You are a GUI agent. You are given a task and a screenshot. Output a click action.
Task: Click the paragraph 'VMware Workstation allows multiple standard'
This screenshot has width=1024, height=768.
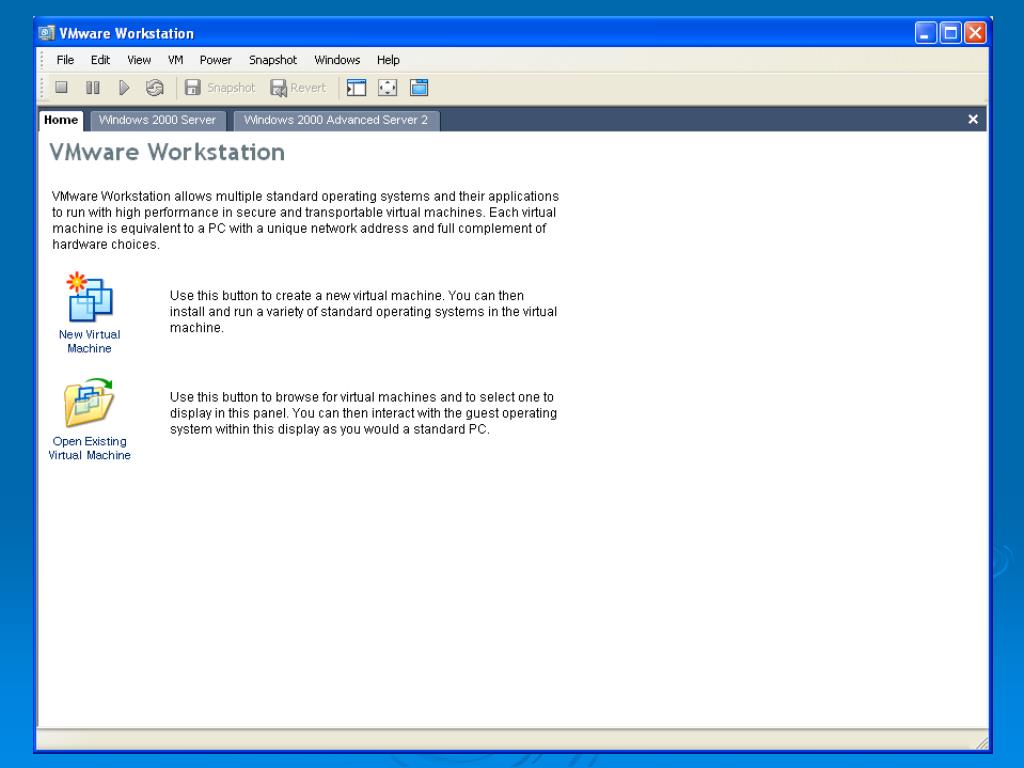pos(306,220)
